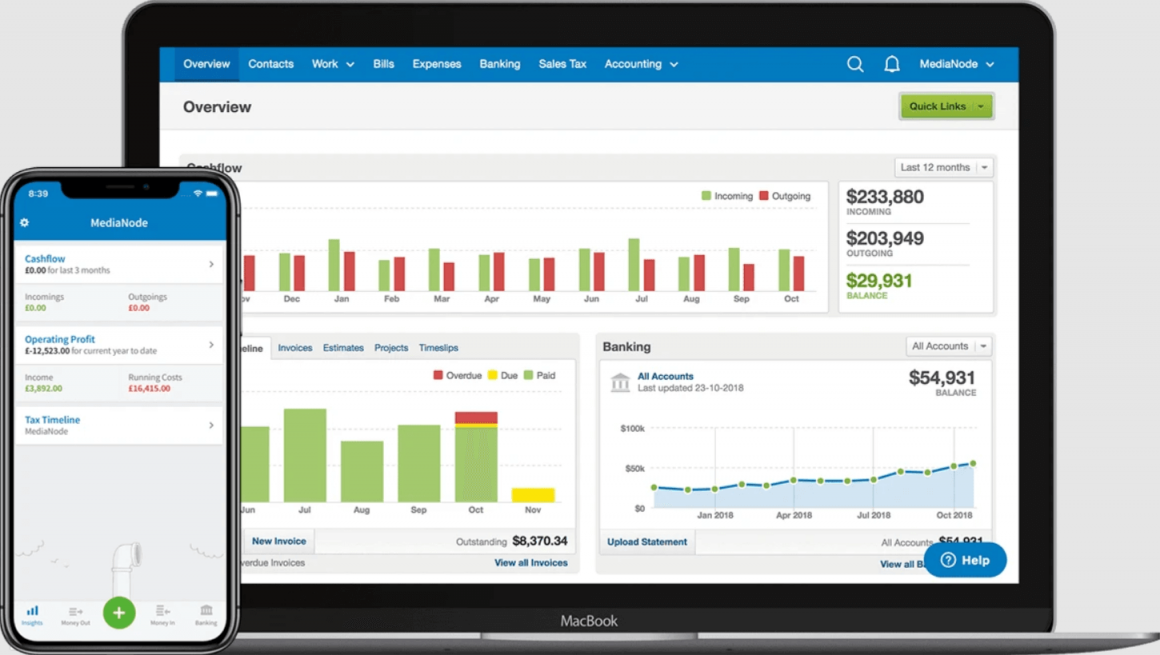The width and height of the screenshot is (1160, 655).
Task: Tap the green plus button on the phone
Action: coord(119,613)
